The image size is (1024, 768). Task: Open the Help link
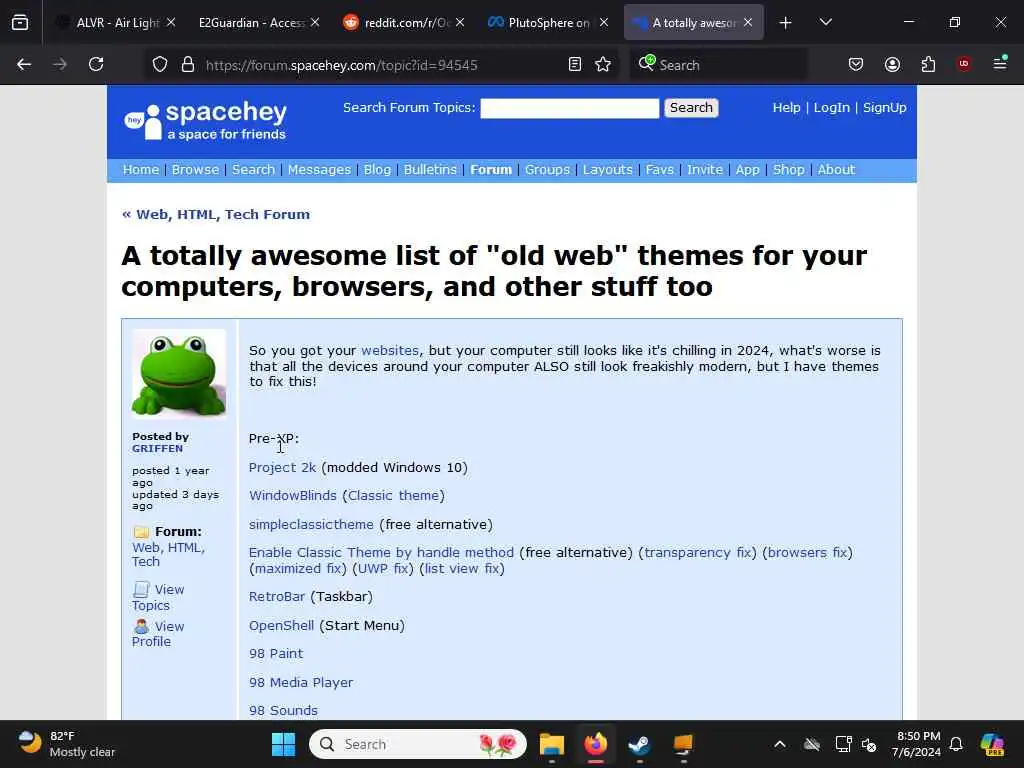786,107
